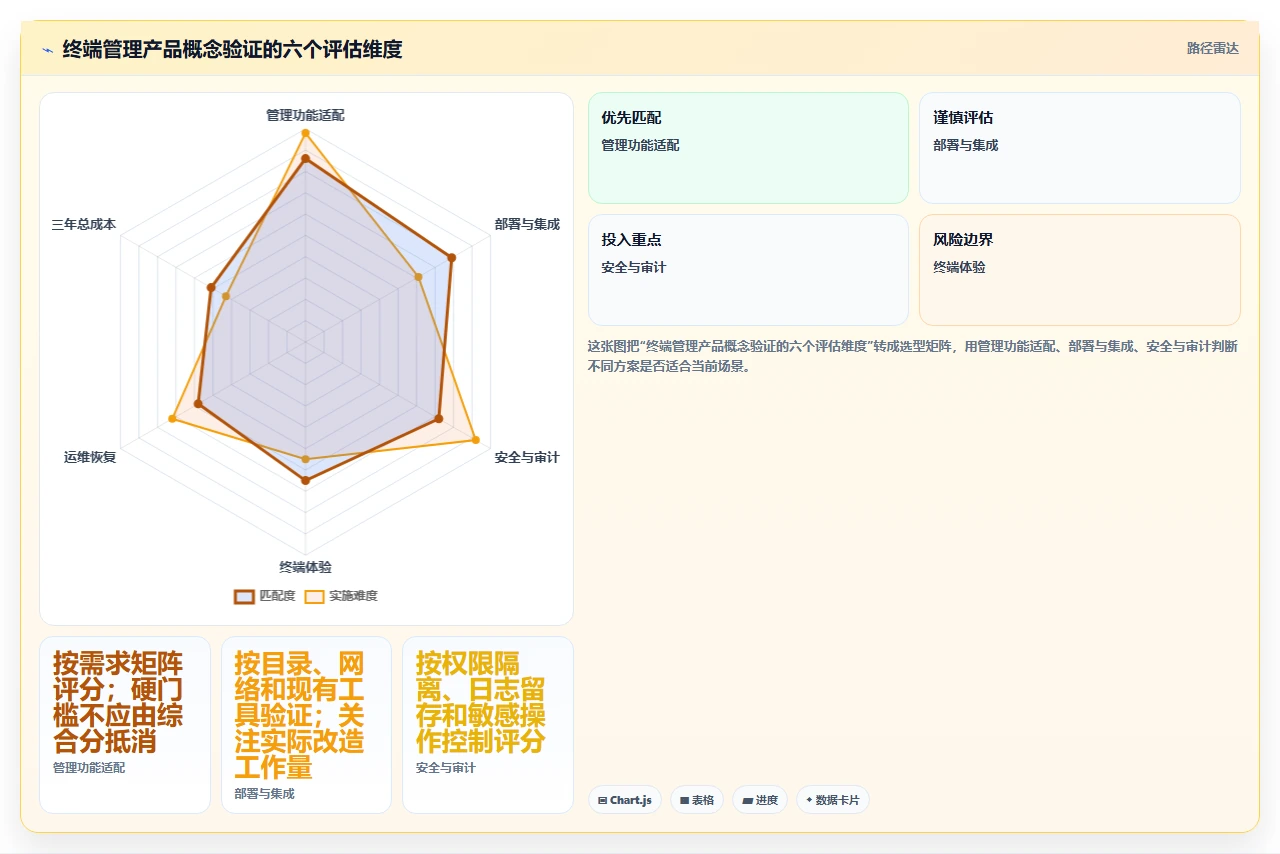Open the 风险边界 card
Screen dimensions: 1280x854
(x=1079, y=270)
